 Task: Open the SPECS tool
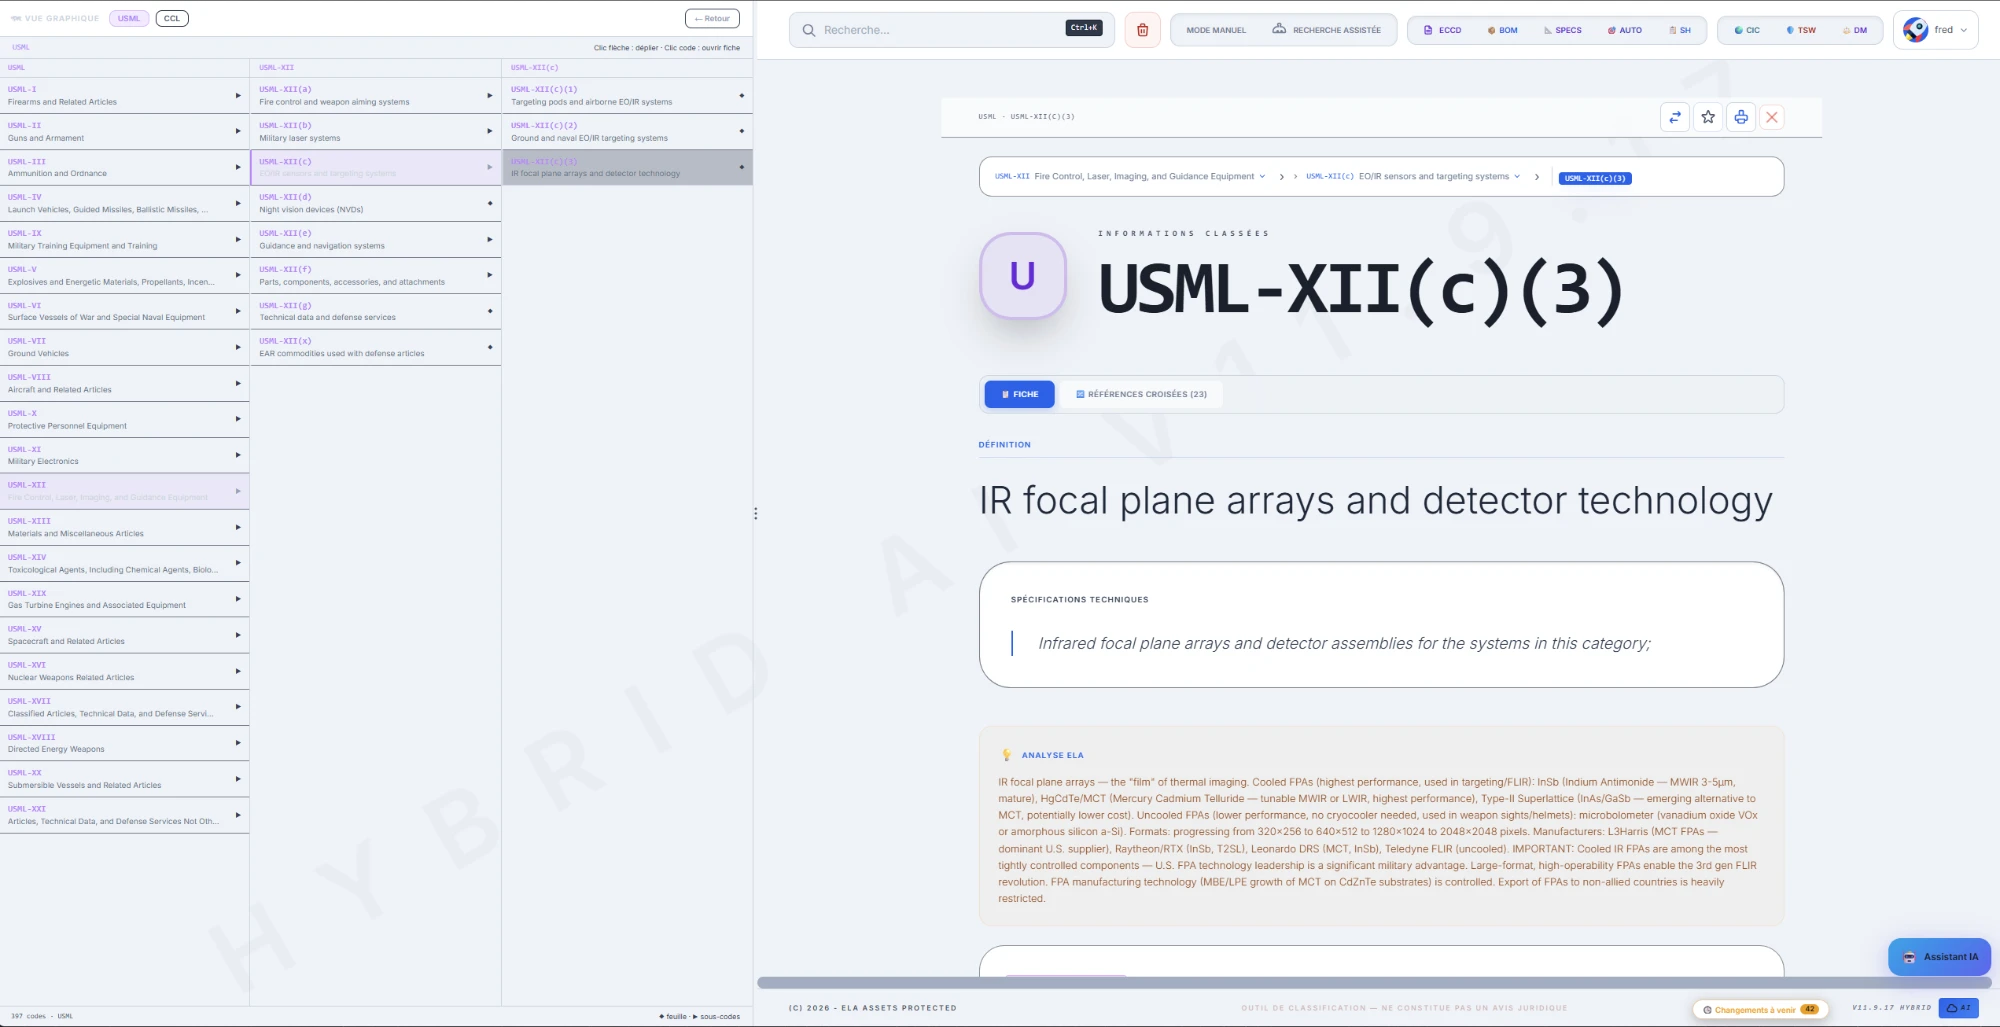1563,30
